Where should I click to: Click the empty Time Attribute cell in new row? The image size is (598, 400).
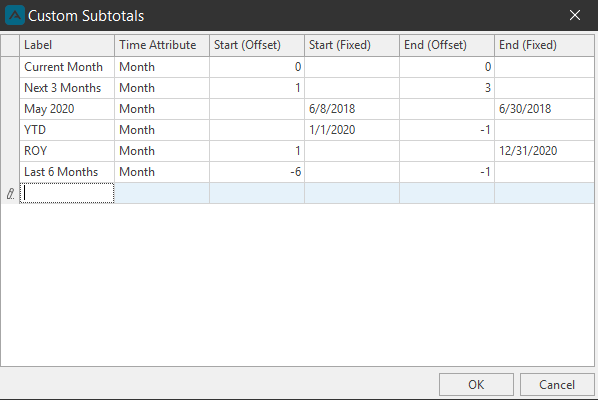[162, 193]
